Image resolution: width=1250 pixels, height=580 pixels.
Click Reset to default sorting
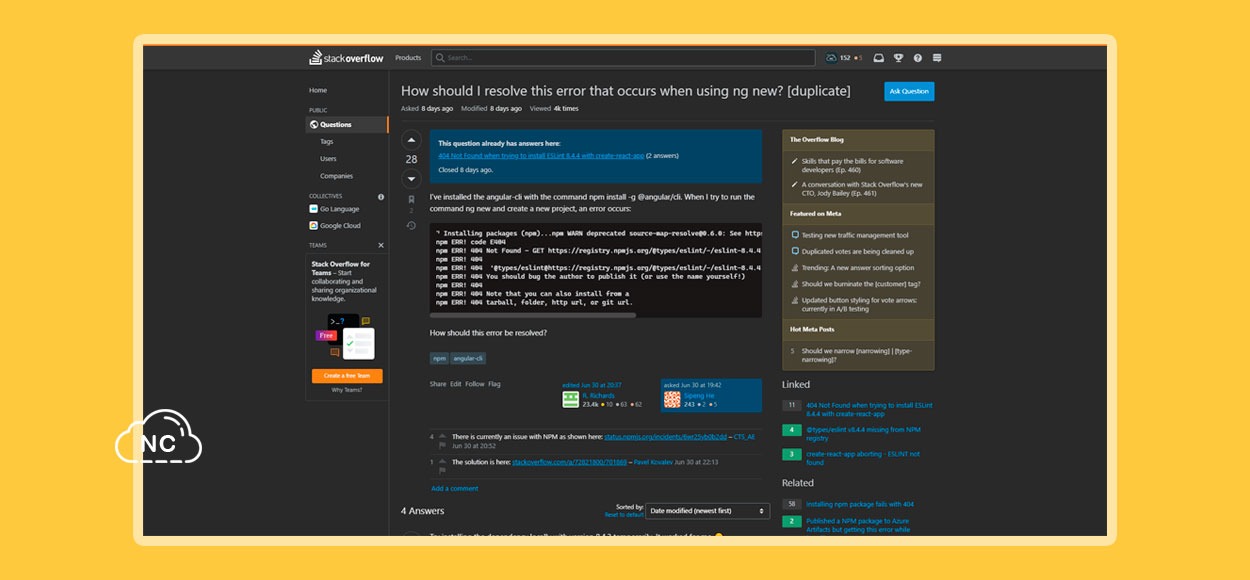[x=624, y=514]
